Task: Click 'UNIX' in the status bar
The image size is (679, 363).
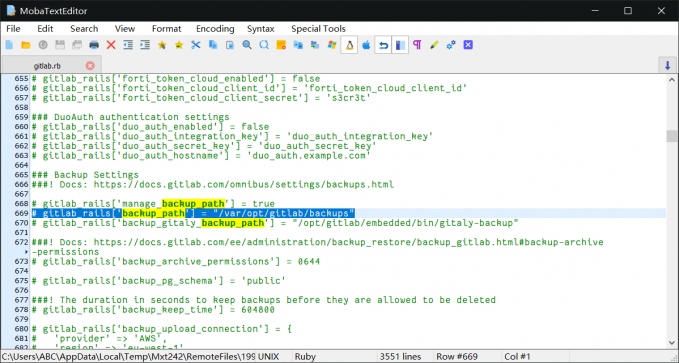Action: click(268, 357)
